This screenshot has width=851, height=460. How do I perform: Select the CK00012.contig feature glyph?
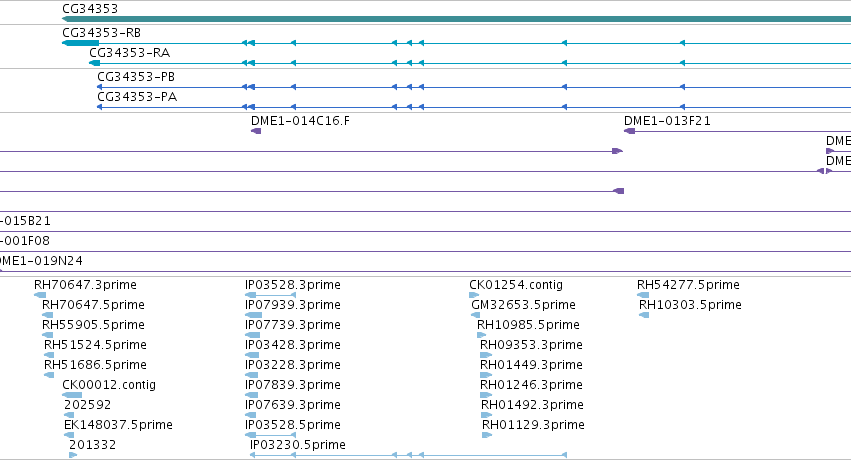[72, 395]
